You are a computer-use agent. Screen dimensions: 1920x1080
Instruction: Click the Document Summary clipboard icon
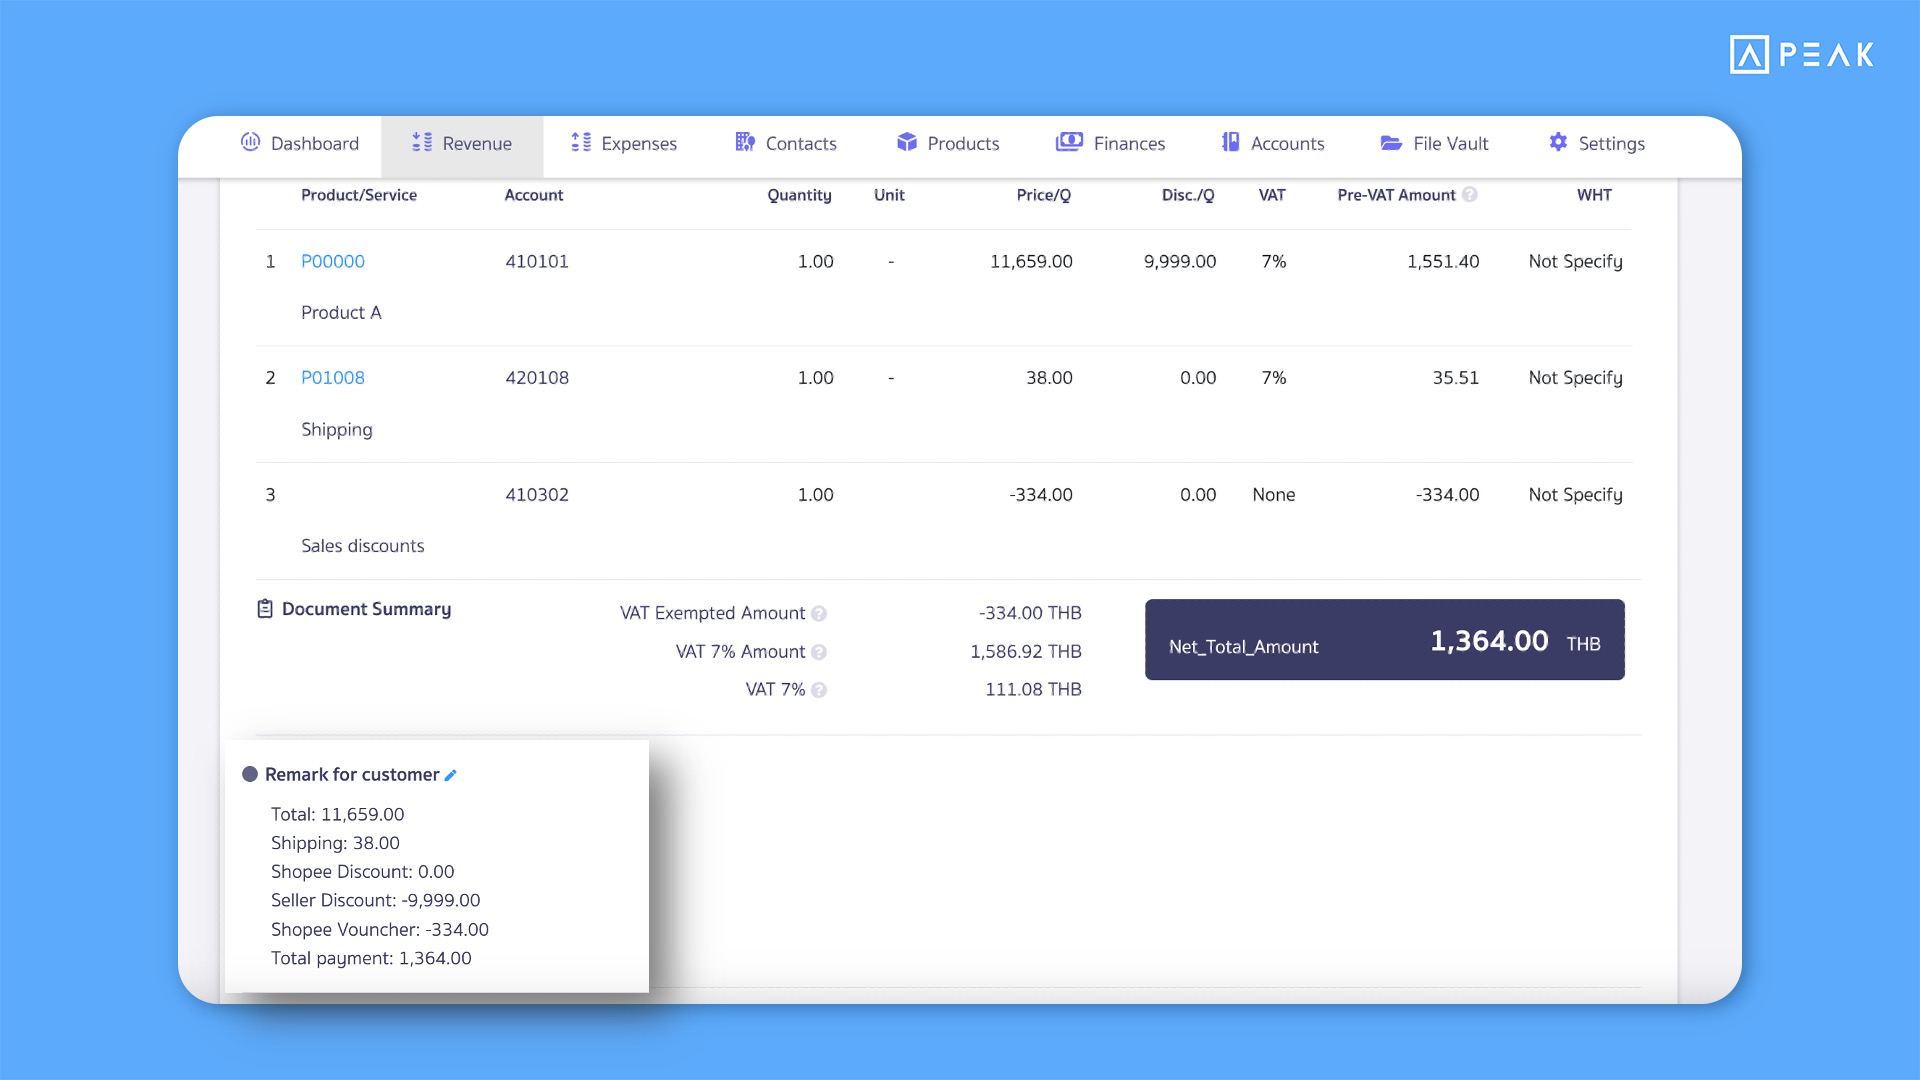[x=265, y=609]
